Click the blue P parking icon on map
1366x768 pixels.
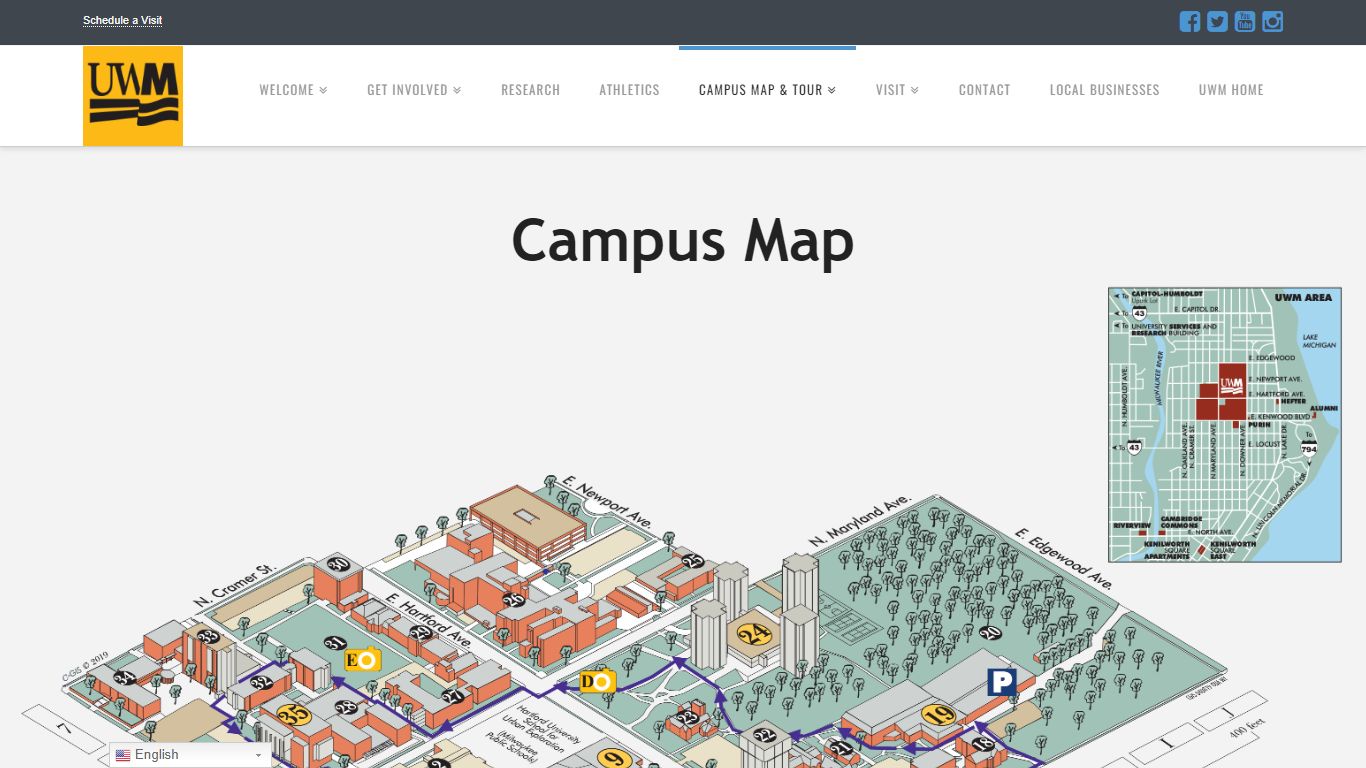[x=1002, y=683]
